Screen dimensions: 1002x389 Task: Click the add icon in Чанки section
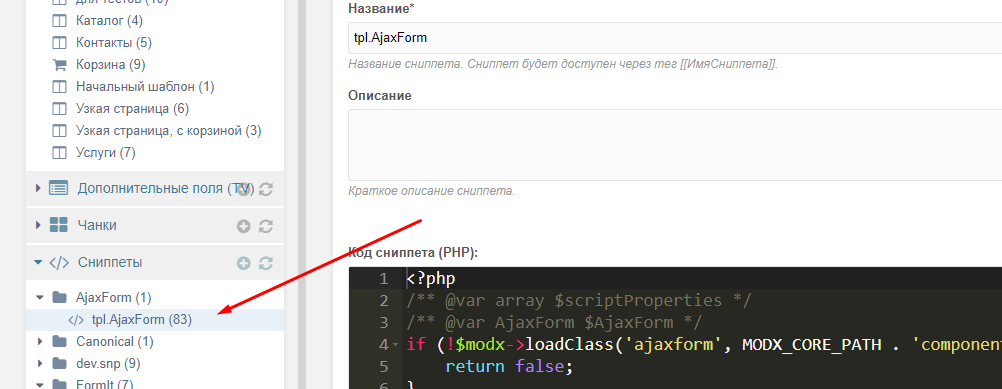[243, 226]
